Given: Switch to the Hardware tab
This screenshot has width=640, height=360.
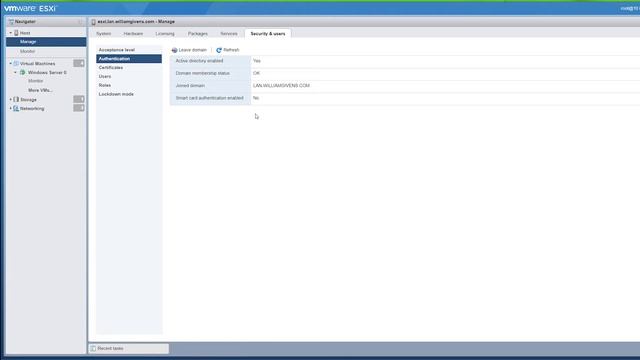Looking at the screenshot, I should [x=133, y=33].
